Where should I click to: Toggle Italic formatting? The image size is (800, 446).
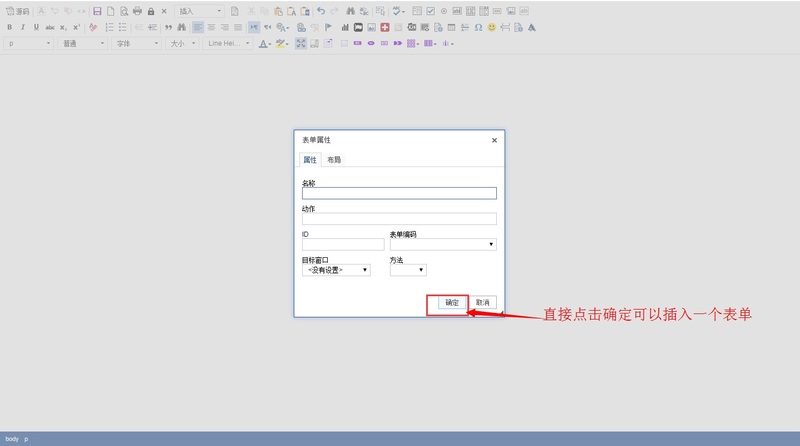[x=23, y=27]
